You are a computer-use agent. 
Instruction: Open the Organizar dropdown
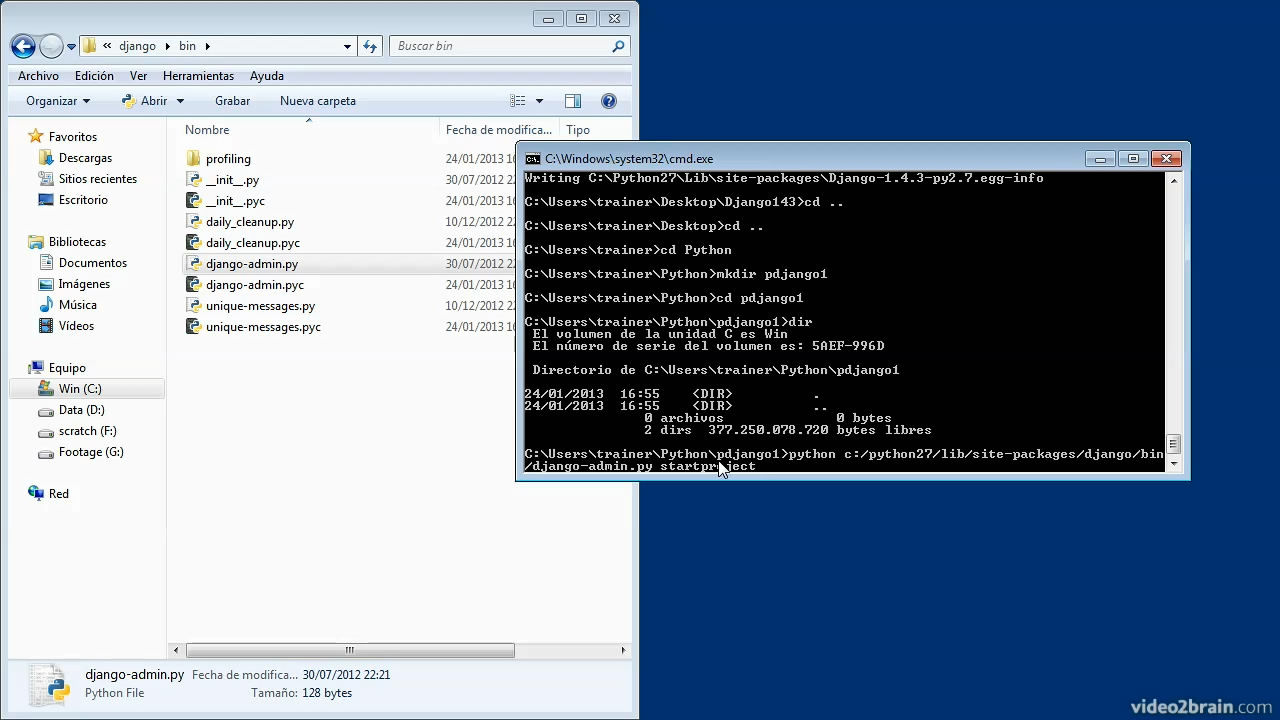point(58,101)
